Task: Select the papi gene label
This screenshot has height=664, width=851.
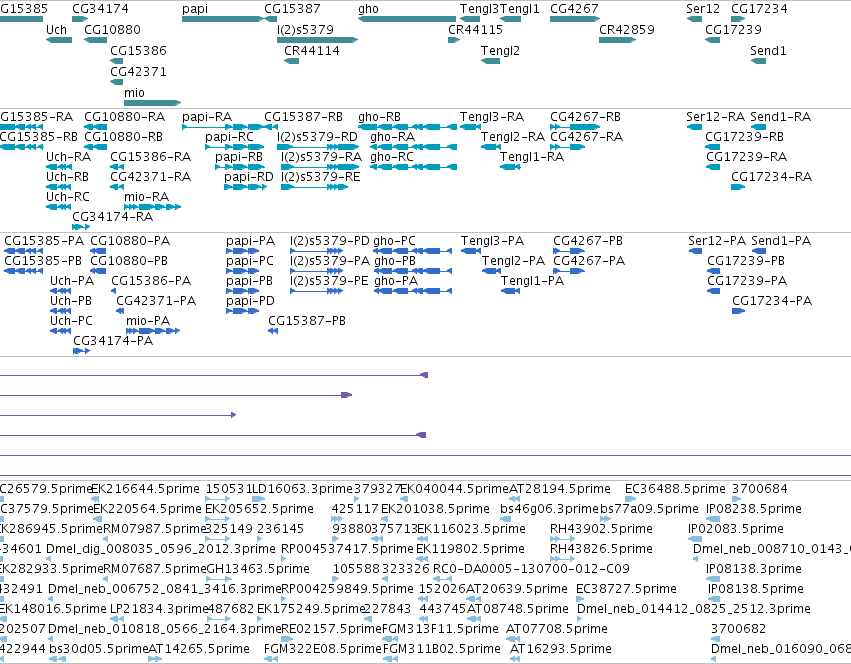Action: (195, 9)
